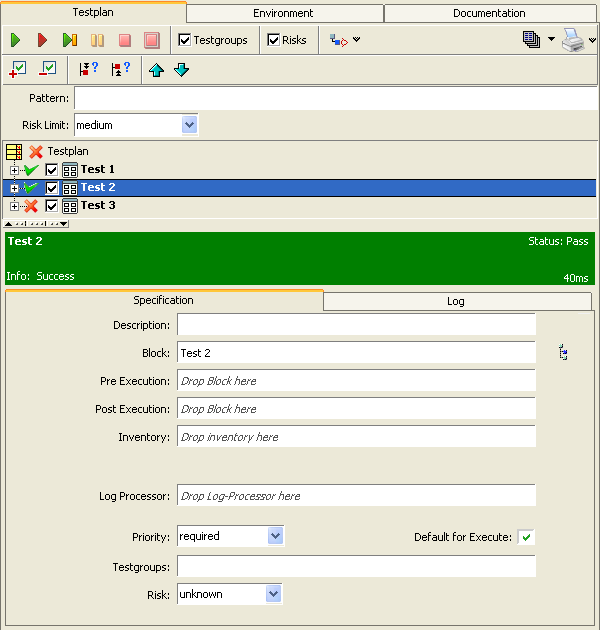Viewport: 600px width, 630px height.
Task: Click the Pattern input field
Action: click(335, 98)
